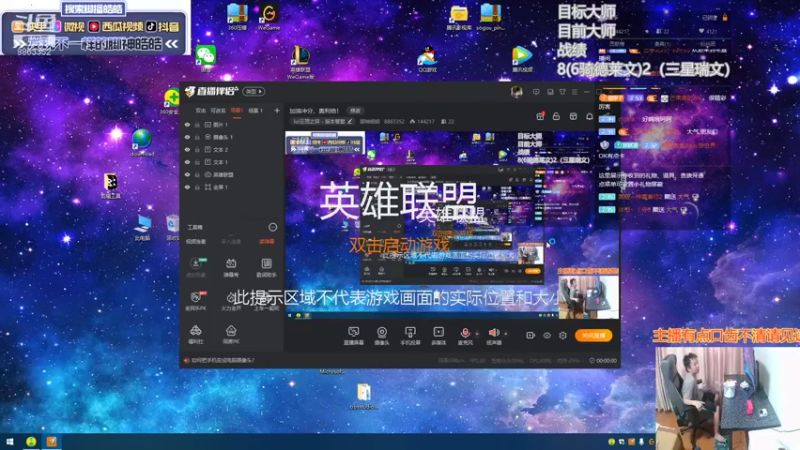
Task: Click the unlock padlock icon above preview
Action: click(x=556, y=116)
